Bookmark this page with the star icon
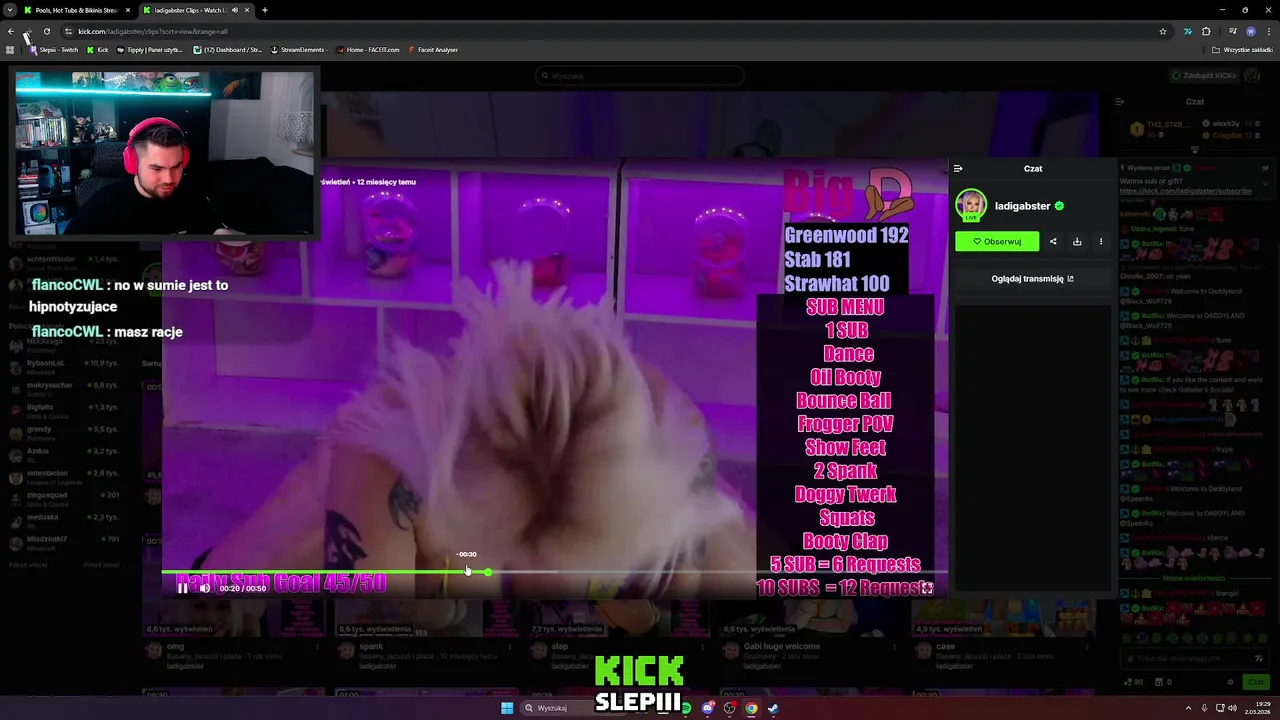Image resolution: width=1280 pixels, height=720 pixels. point(1163,31)
